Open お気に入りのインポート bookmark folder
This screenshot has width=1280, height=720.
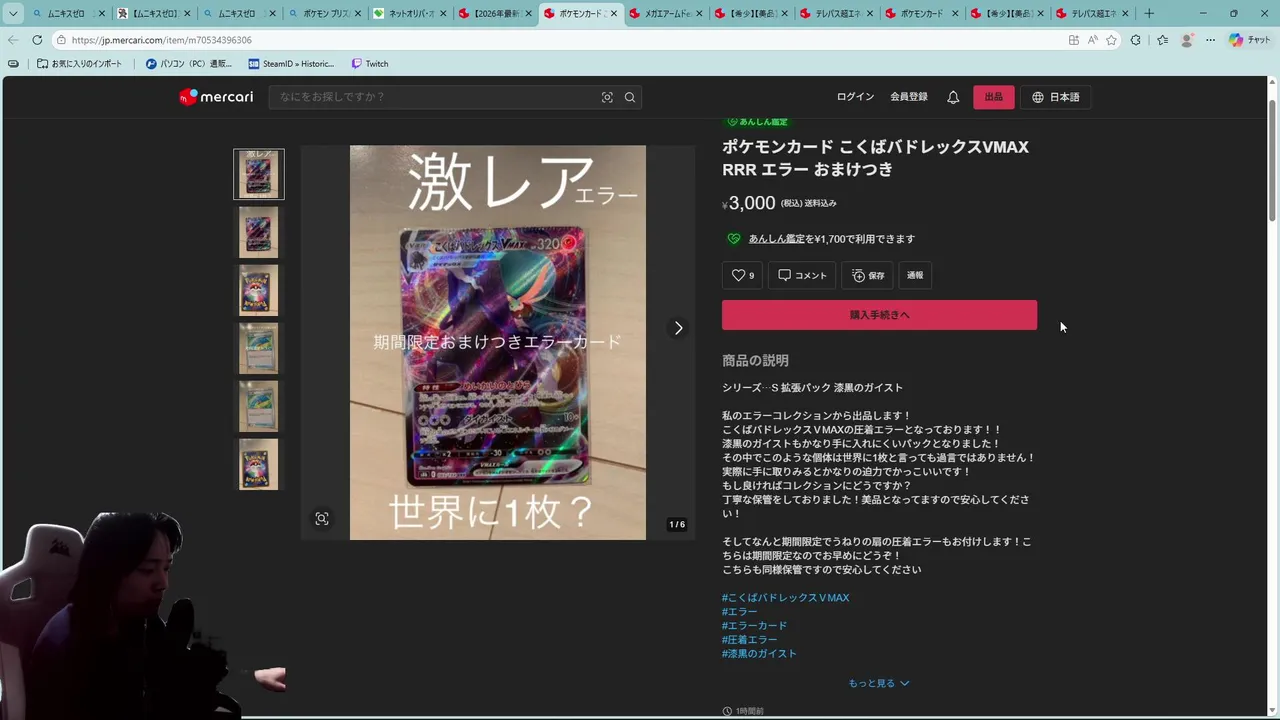tap(79, 64)
